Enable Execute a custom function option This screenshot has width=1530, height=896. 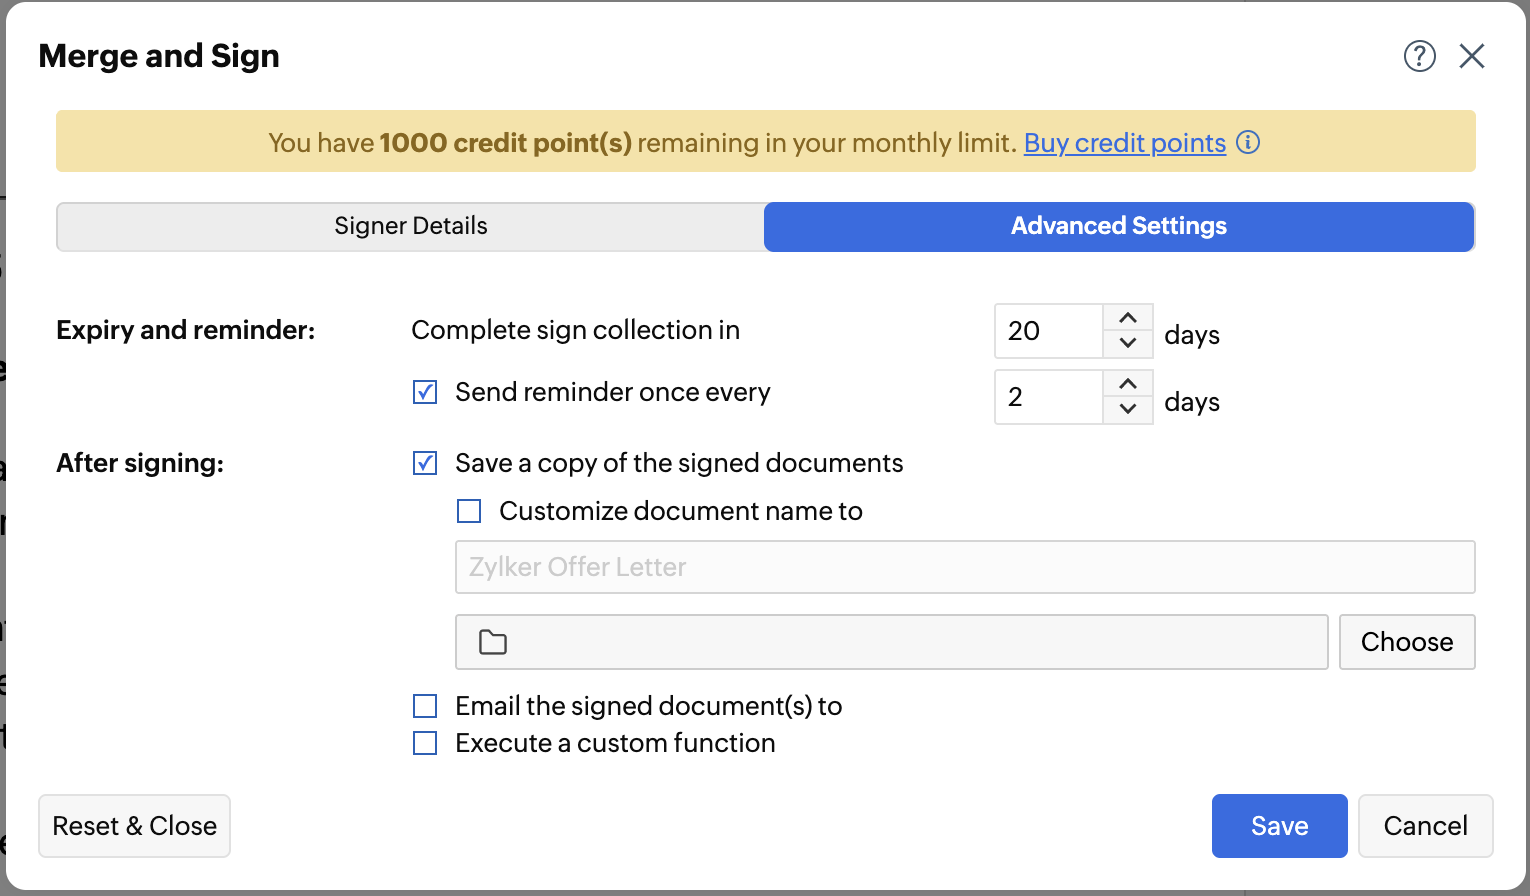425,743
